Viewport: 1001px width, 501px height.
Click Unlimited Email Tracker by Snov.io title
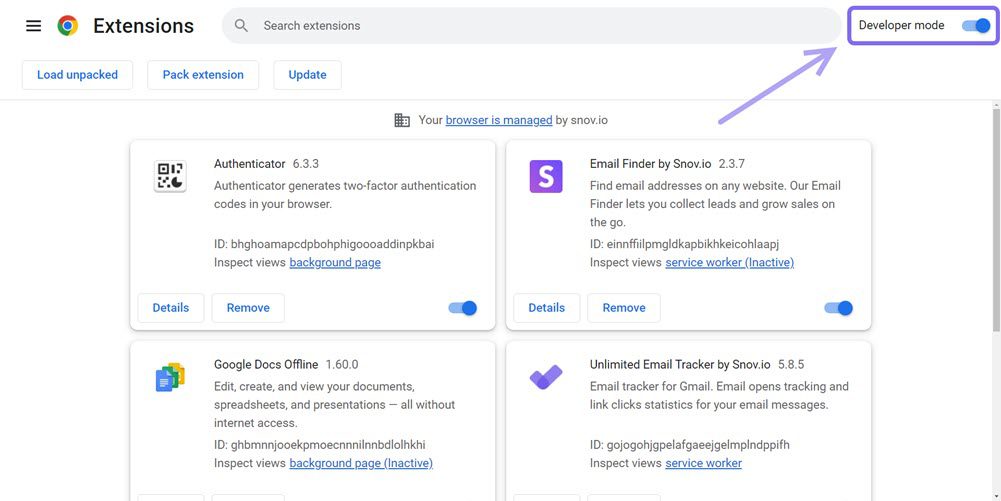tap(681, 364)
